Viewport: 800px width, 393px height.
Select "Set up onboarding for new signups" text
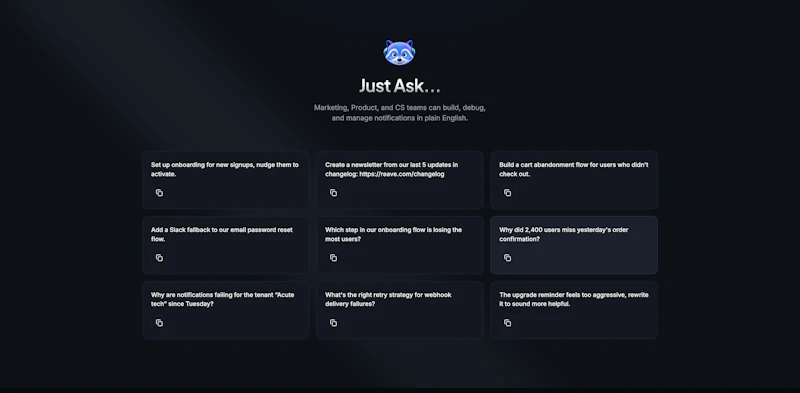point(202,165)
